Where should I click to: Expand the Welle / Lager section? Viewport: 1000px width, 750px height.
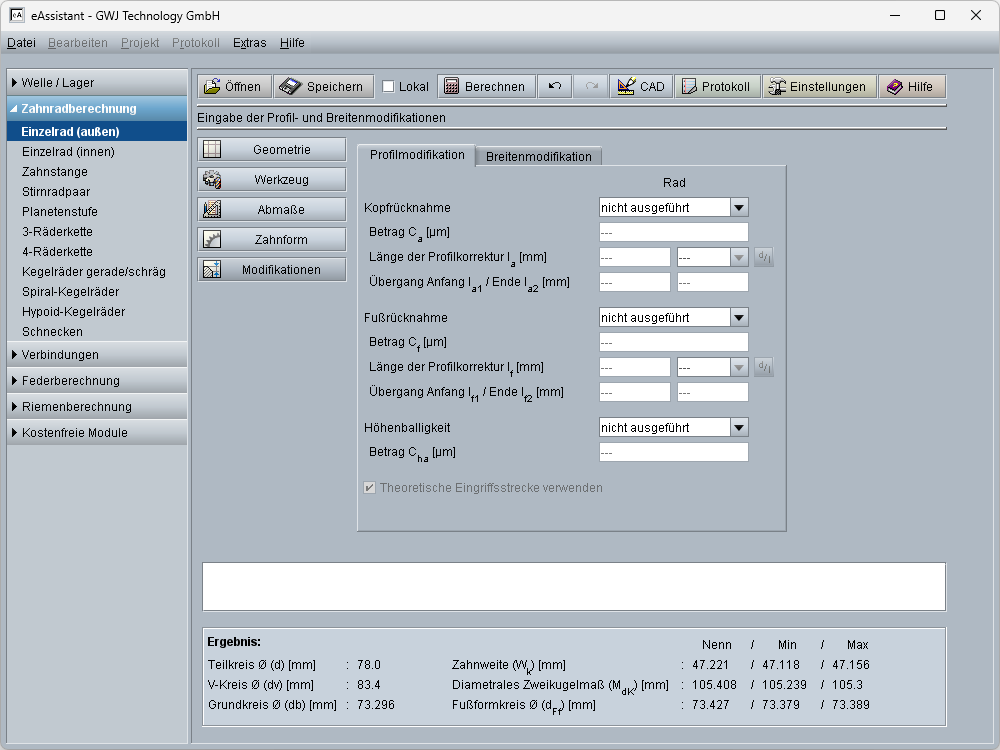tap(97, 83)
